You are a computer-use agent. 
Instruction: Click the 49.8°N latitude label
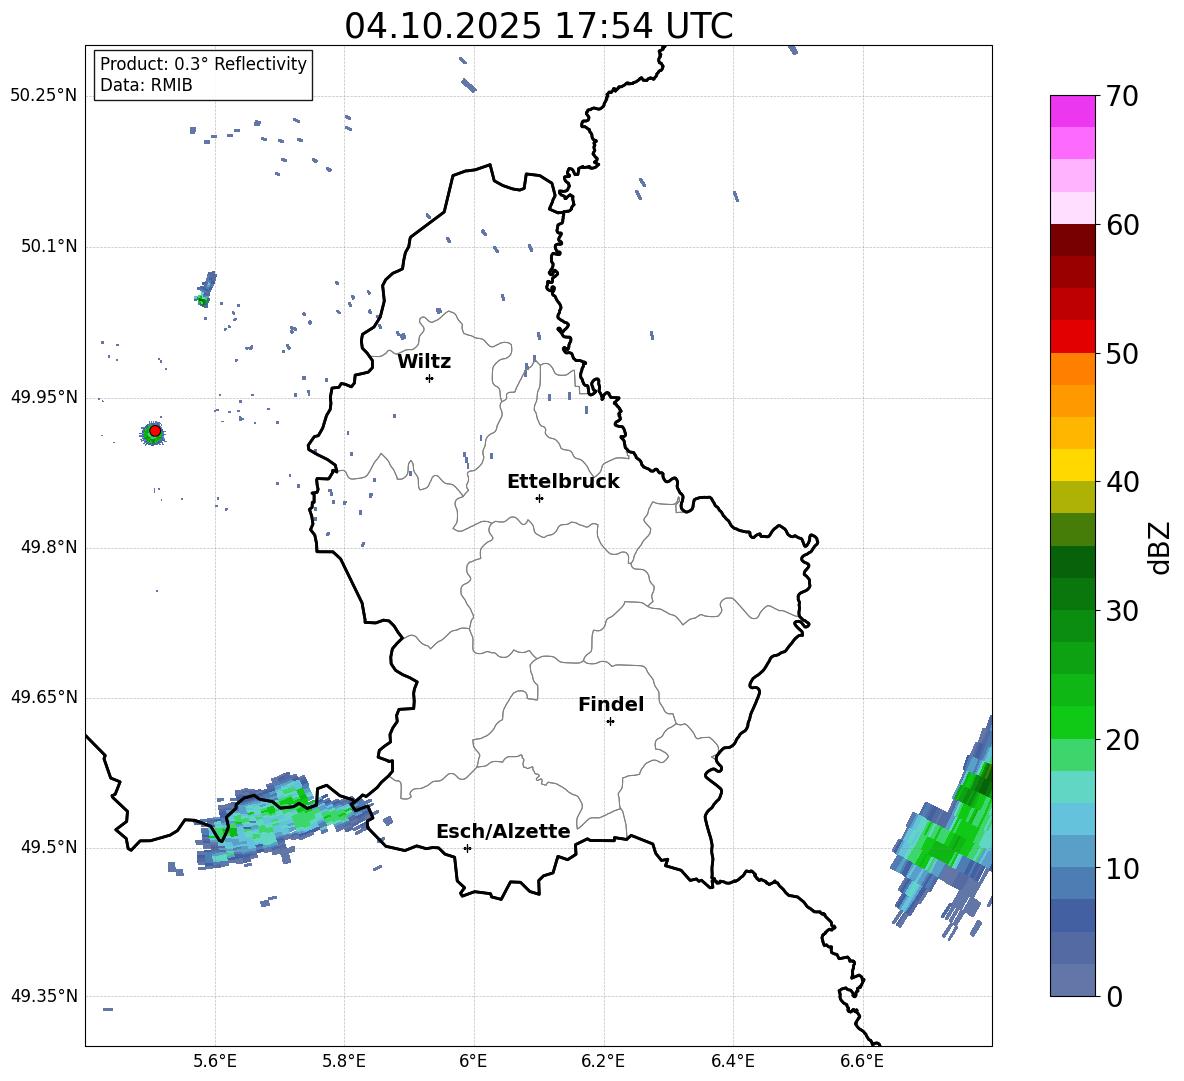49,547
